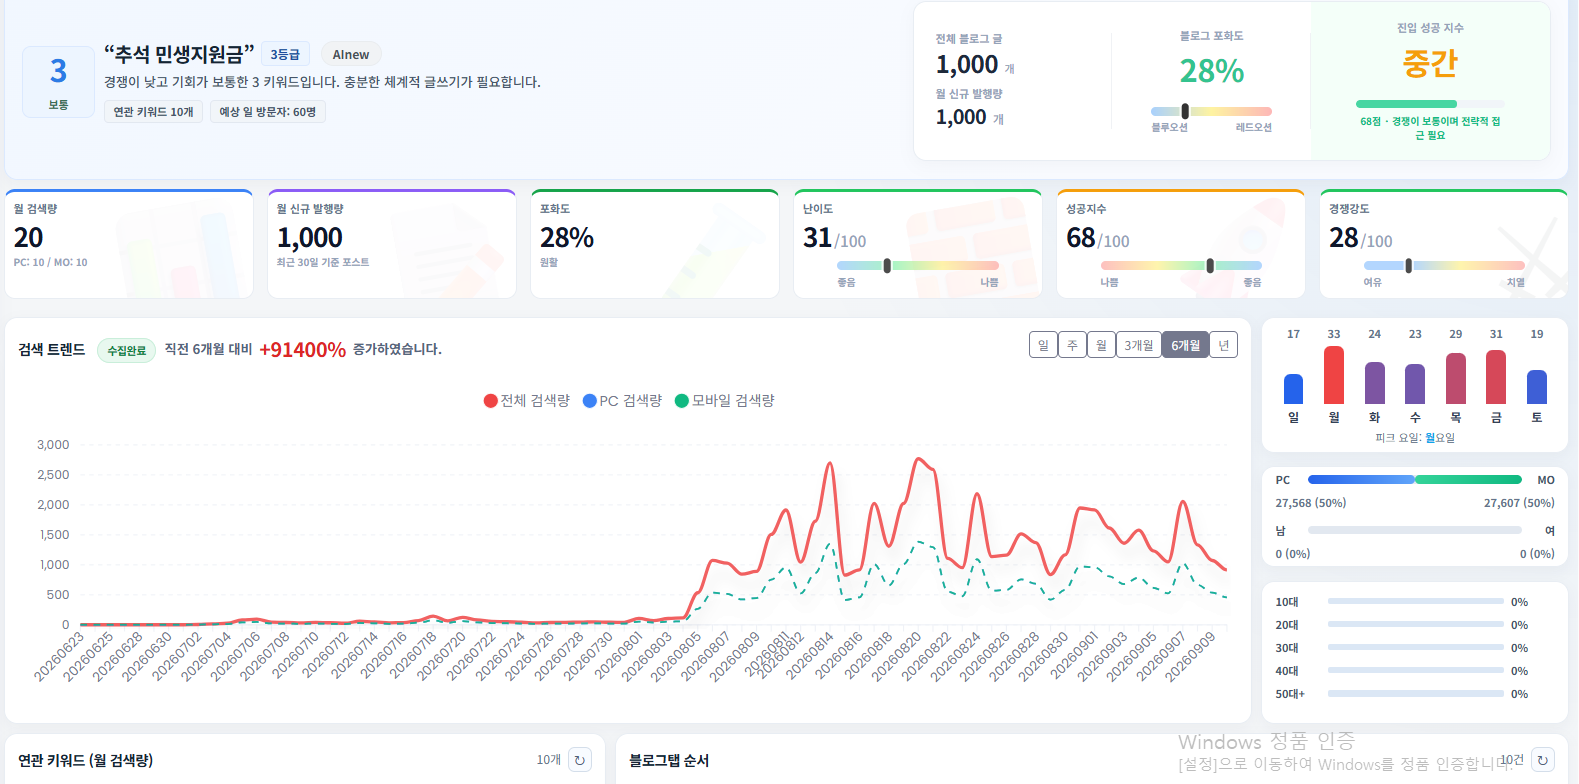Image resolution: width=1579 pixels, height=784 pixels.
Task: Switch trend range to 년
Action: (x=1224, y=345)
